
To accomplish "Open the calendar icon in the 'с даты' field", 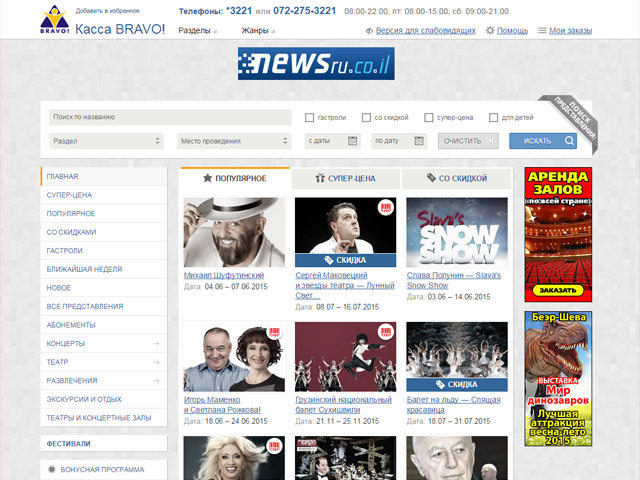I will coord(353,141).
